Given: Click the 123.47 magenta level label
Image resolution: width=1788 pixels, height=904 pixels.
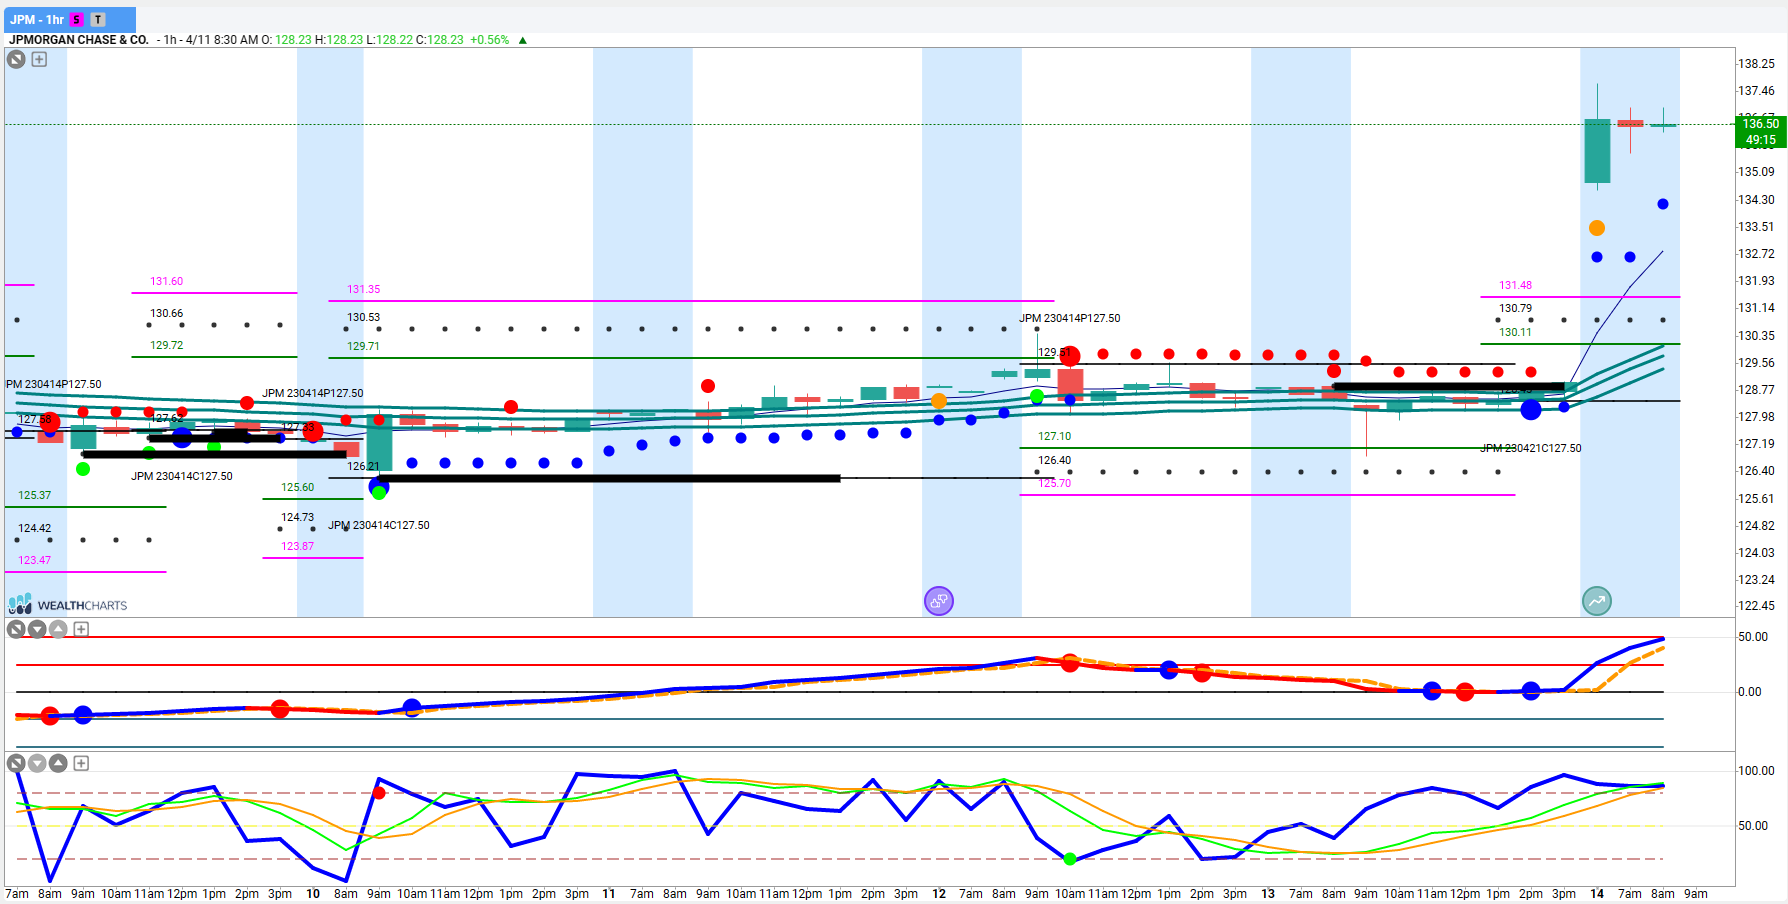Looking at the screenshot, I should coord(35,560).
